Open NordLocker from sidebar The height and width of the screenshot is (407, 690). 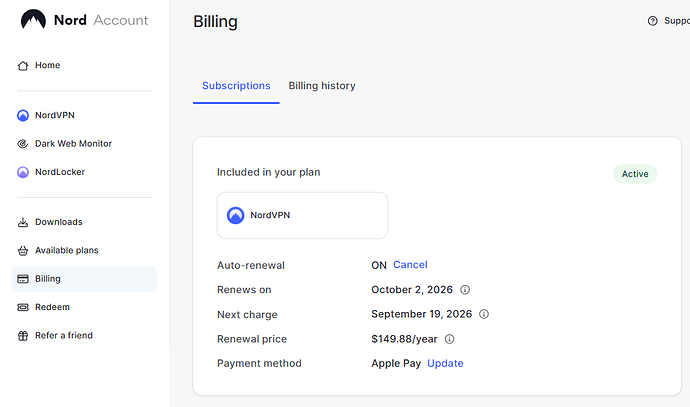59,172
